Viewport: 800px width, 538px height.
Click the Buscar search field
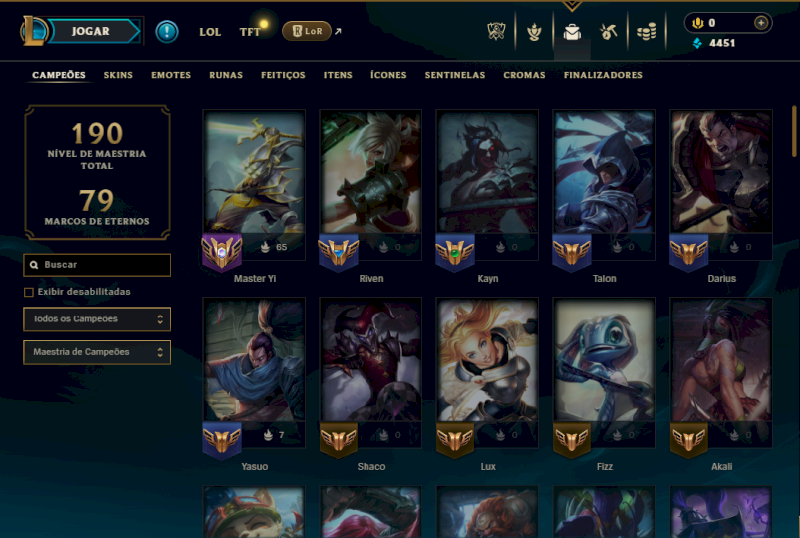(97, 265)
